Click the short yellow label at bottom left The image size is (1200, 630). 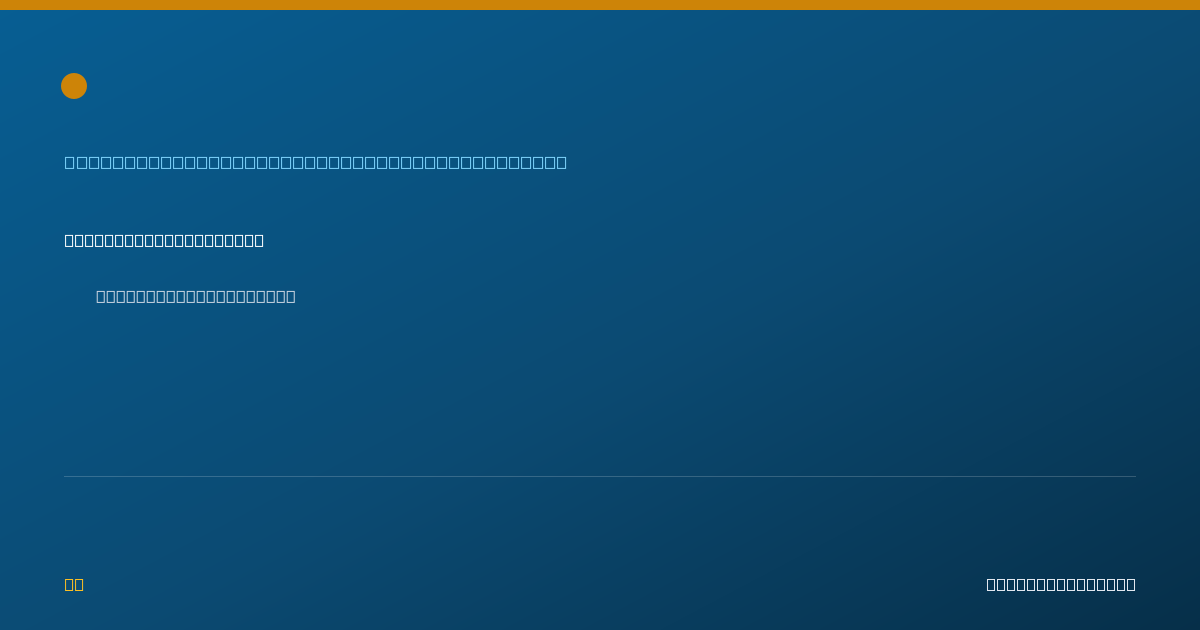pos(74,584)
